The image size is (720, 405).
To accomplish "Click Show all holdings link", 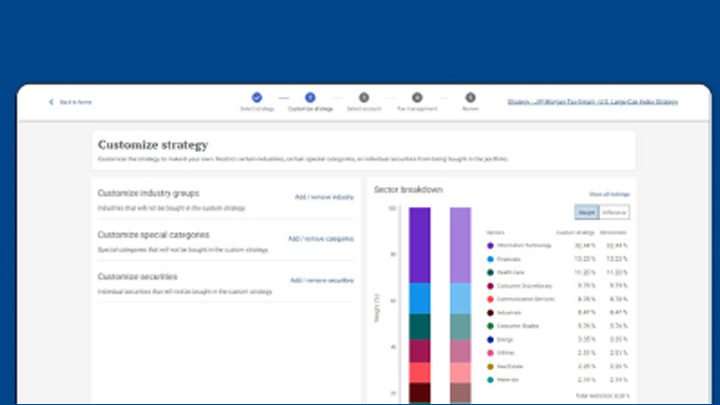I will point(609,194).
